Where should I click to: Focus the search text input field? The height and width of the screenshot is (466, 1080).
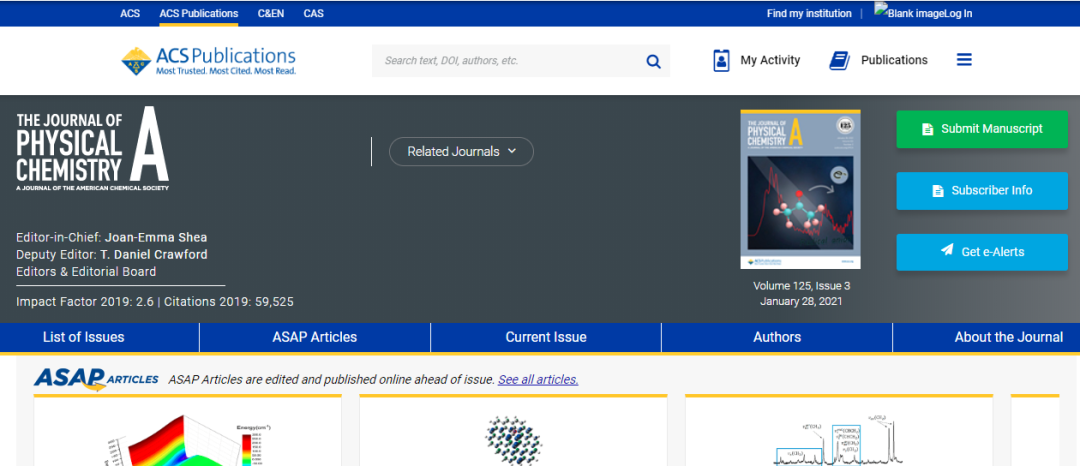coord(508,61)
